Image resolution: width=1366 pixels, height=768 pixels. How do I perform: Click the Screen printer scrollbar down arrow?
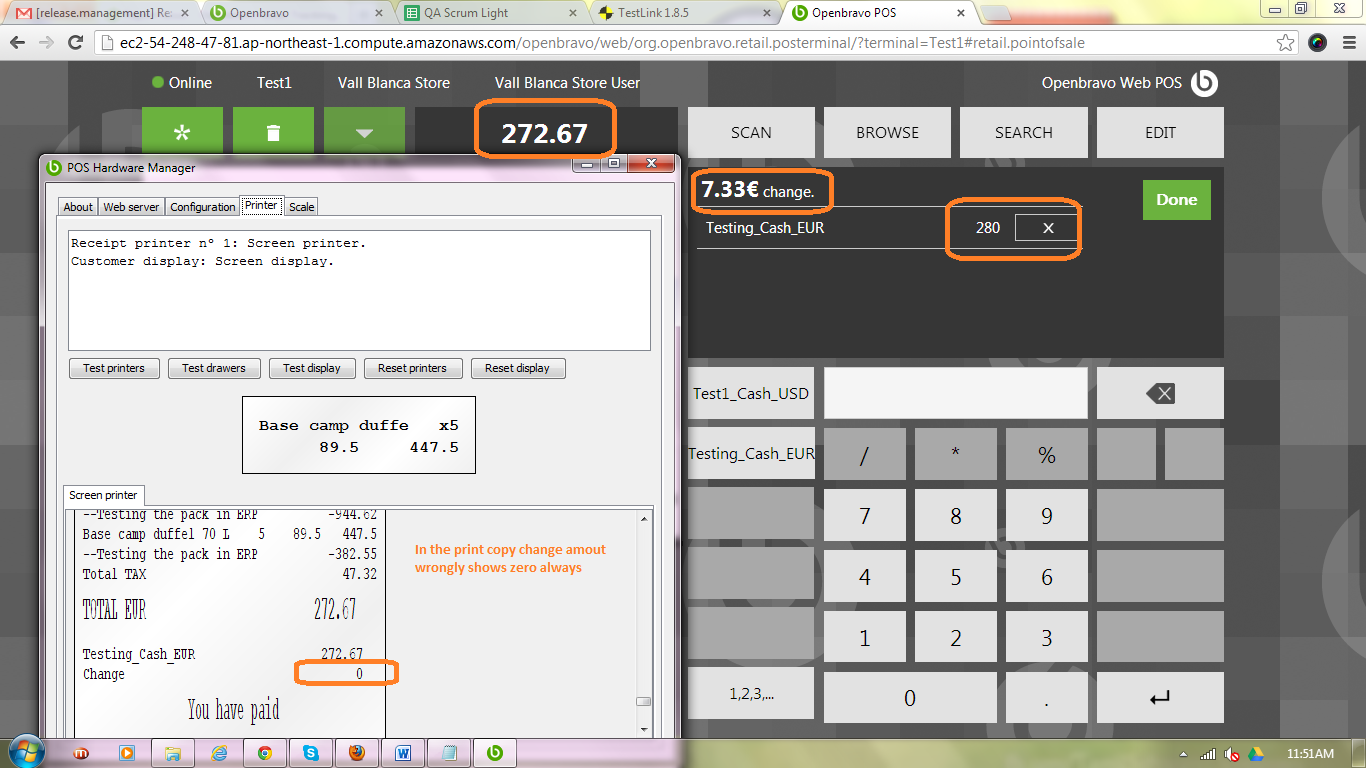[x=644, y=729]
